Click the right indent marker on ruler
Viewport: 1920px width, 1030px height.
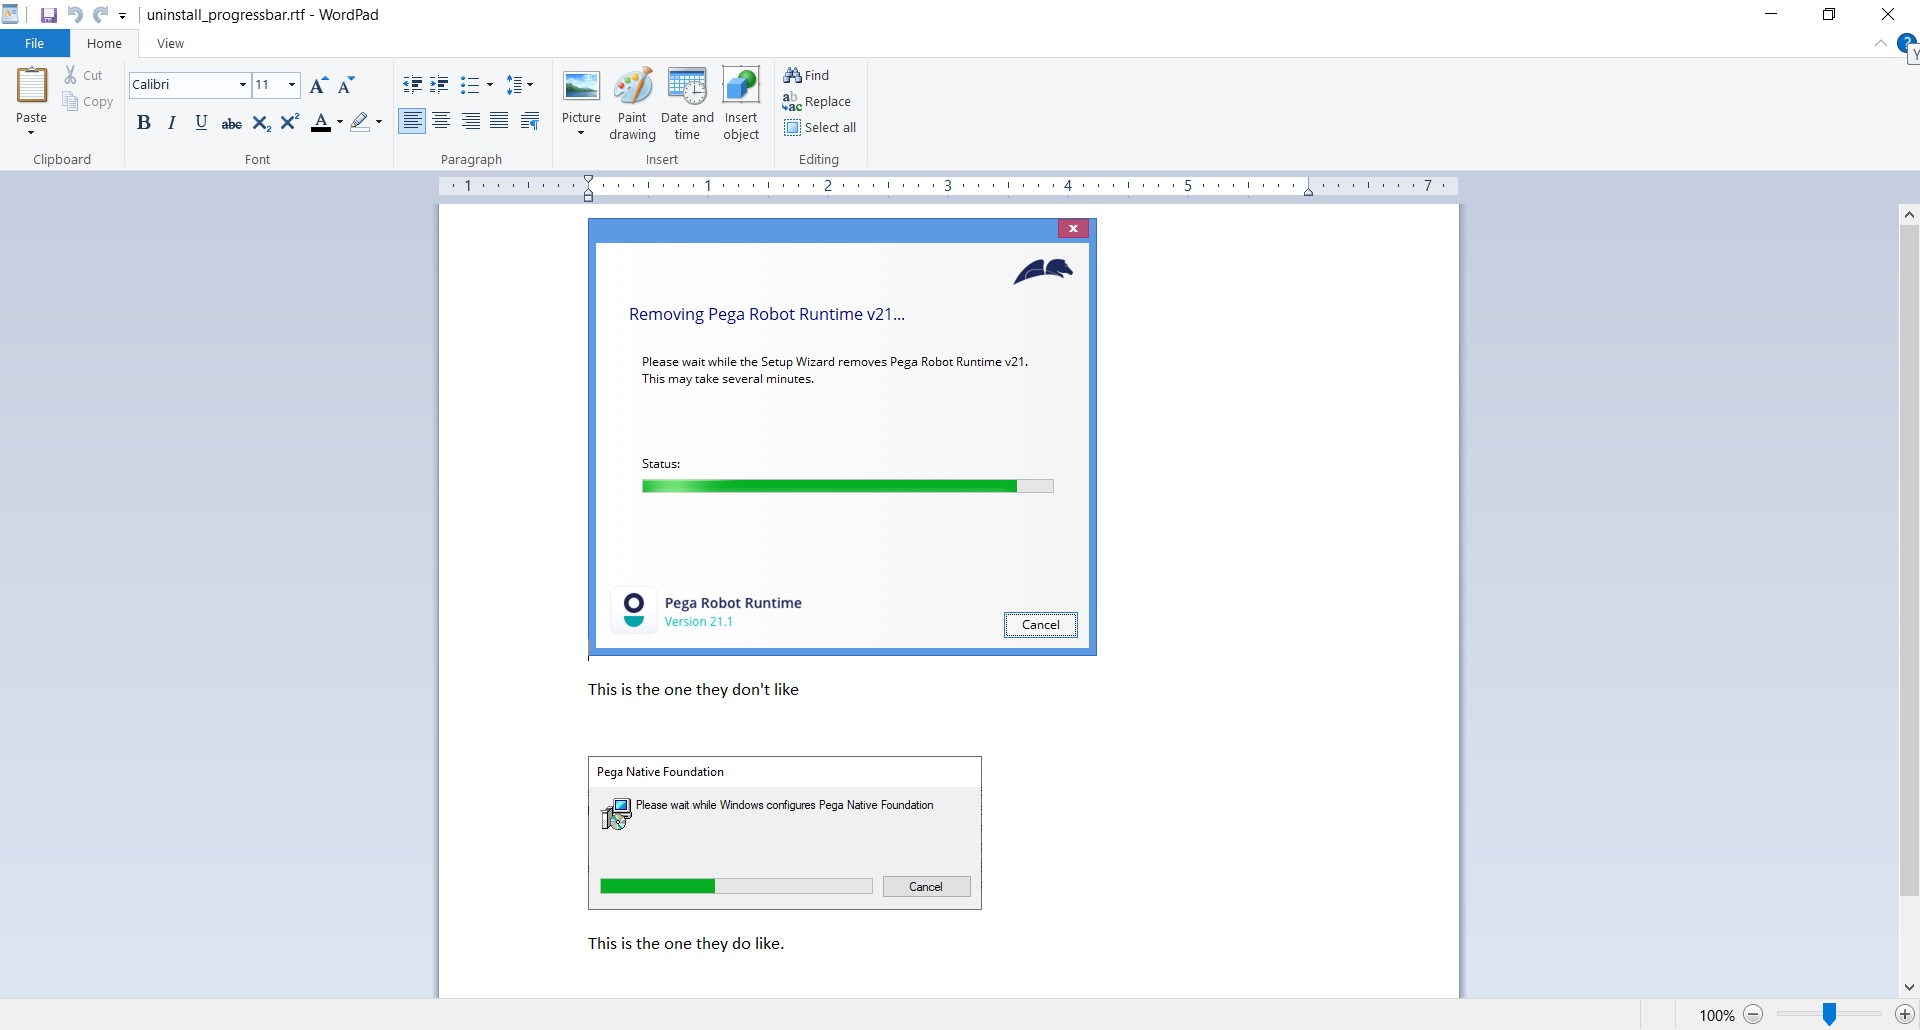1308,190
